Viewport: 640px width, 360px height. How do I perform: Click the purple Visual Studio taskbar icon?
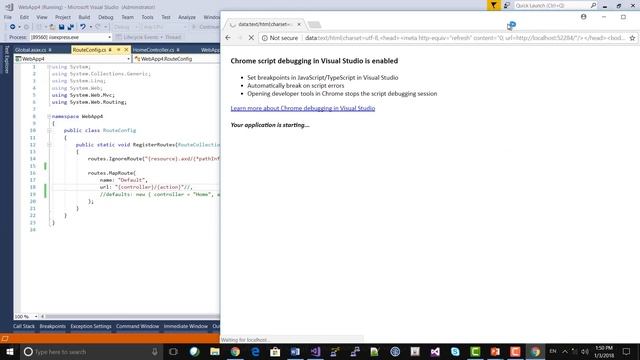click(315, 351)
